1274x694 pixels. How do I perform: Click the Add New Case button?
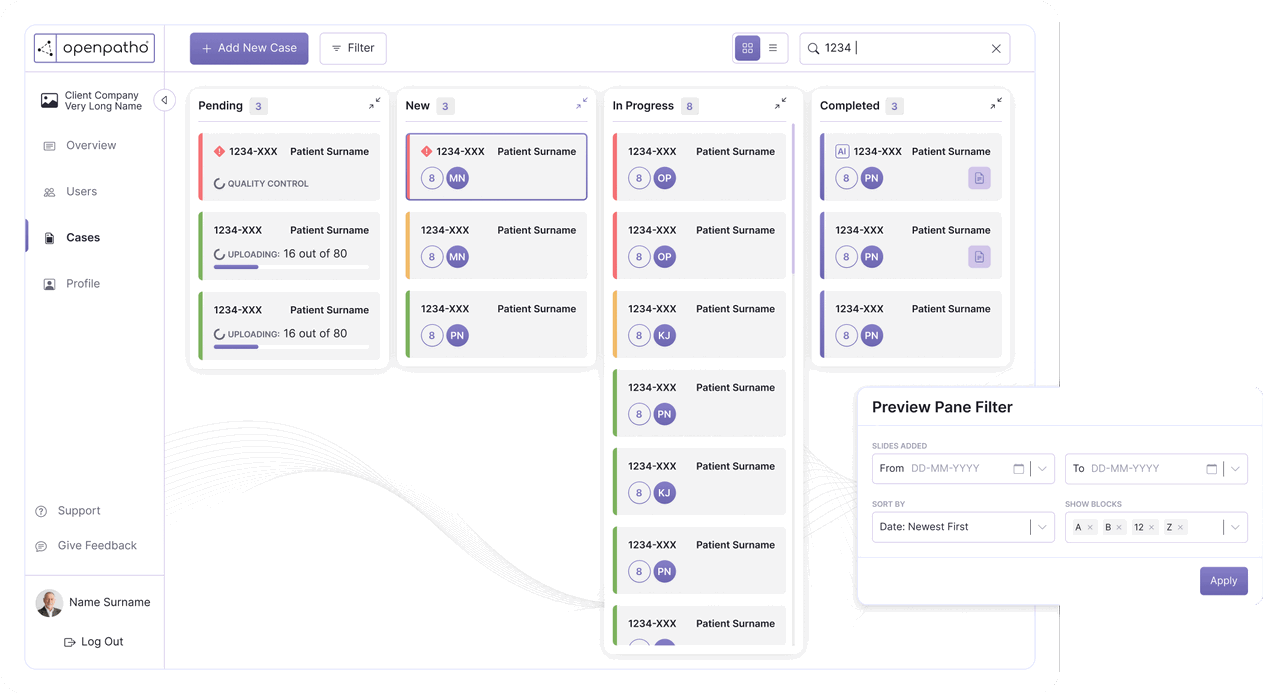[x=248, y=47]
